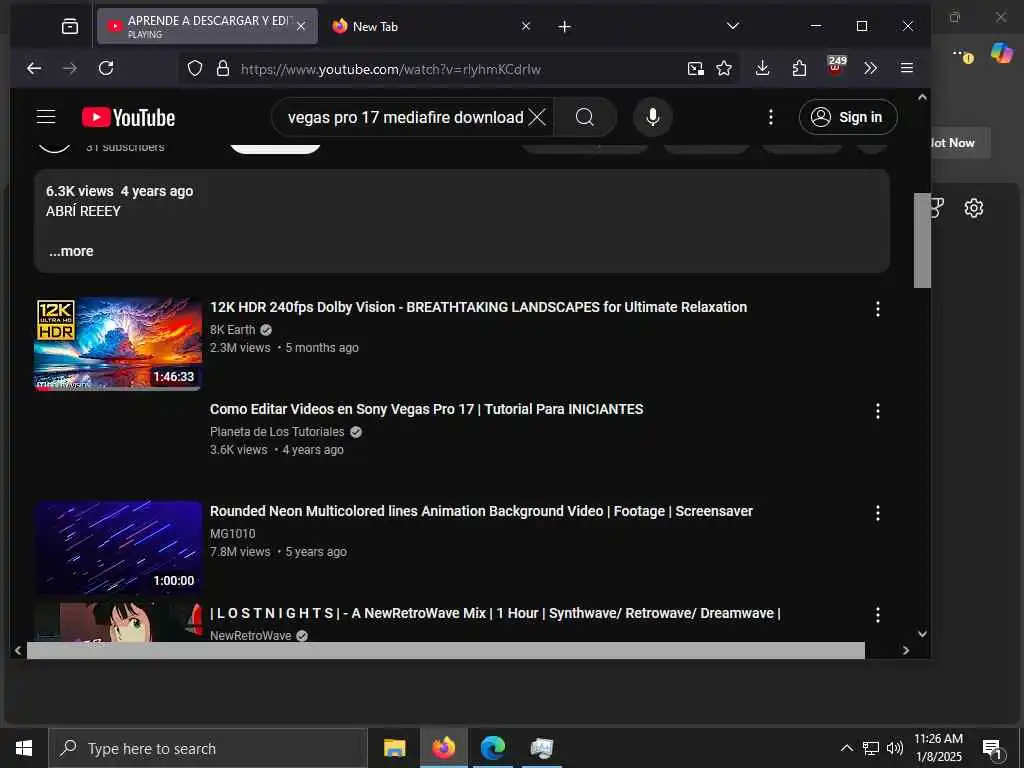Screen dimensions: 1024x768
Task: Open the tracking protection shield
Action: (x=195, y=68)
